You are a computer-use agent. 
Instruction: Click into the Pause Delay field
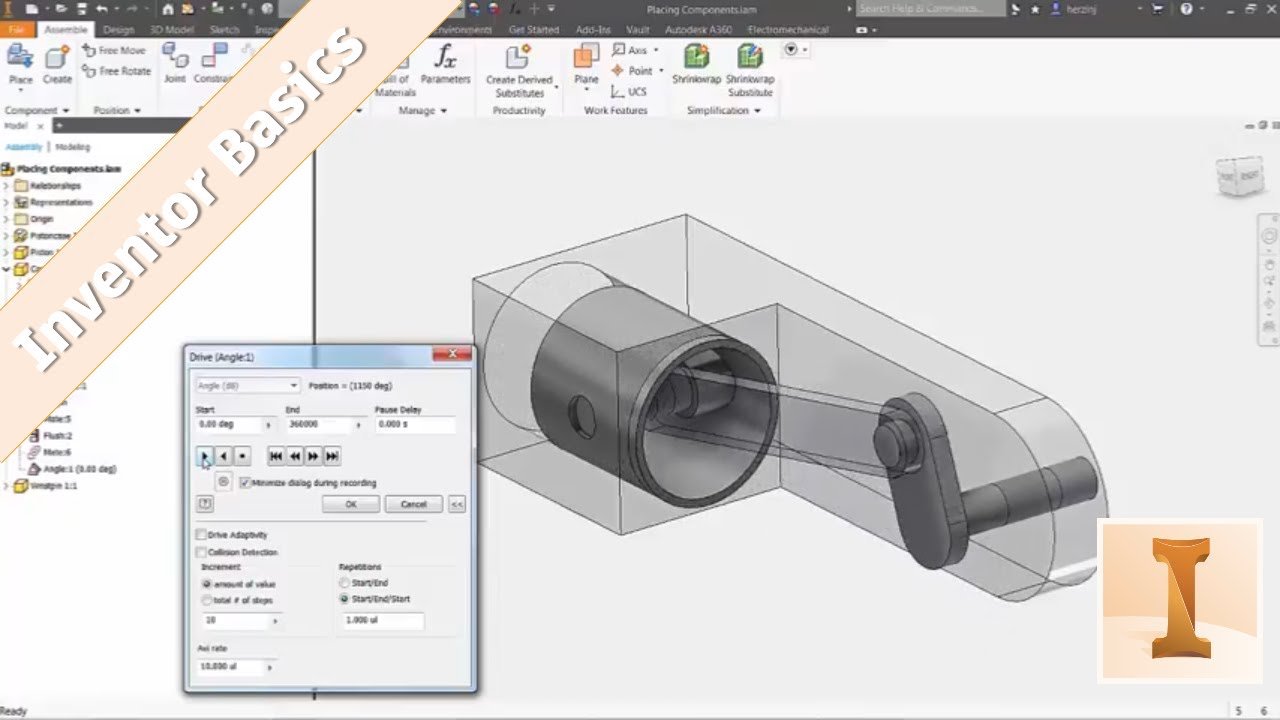[x=414, y=425]
